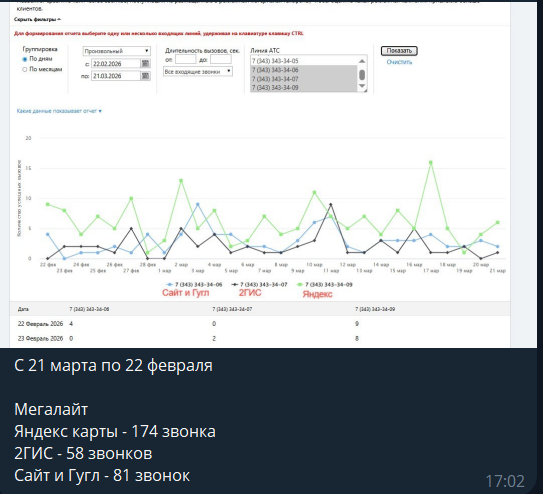Click the Очистить link
Viewport: 543px width, 494px height.
pos(399,62)
